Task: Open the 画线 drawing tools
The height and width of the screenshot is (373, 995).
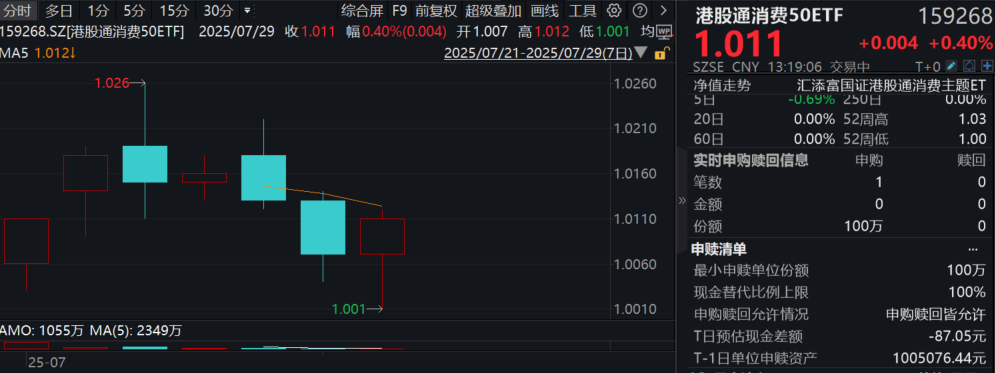Action: [543, 10]
